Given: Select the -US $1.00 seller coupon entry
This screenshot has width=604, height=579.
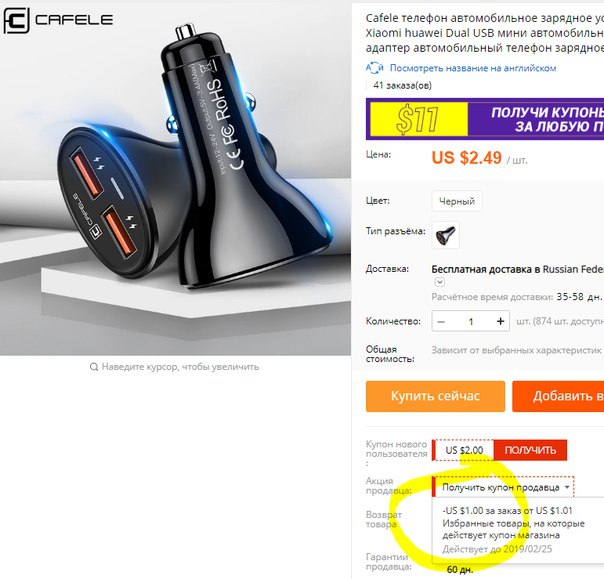Looking at the screenshot, I should tap(514, 530).
